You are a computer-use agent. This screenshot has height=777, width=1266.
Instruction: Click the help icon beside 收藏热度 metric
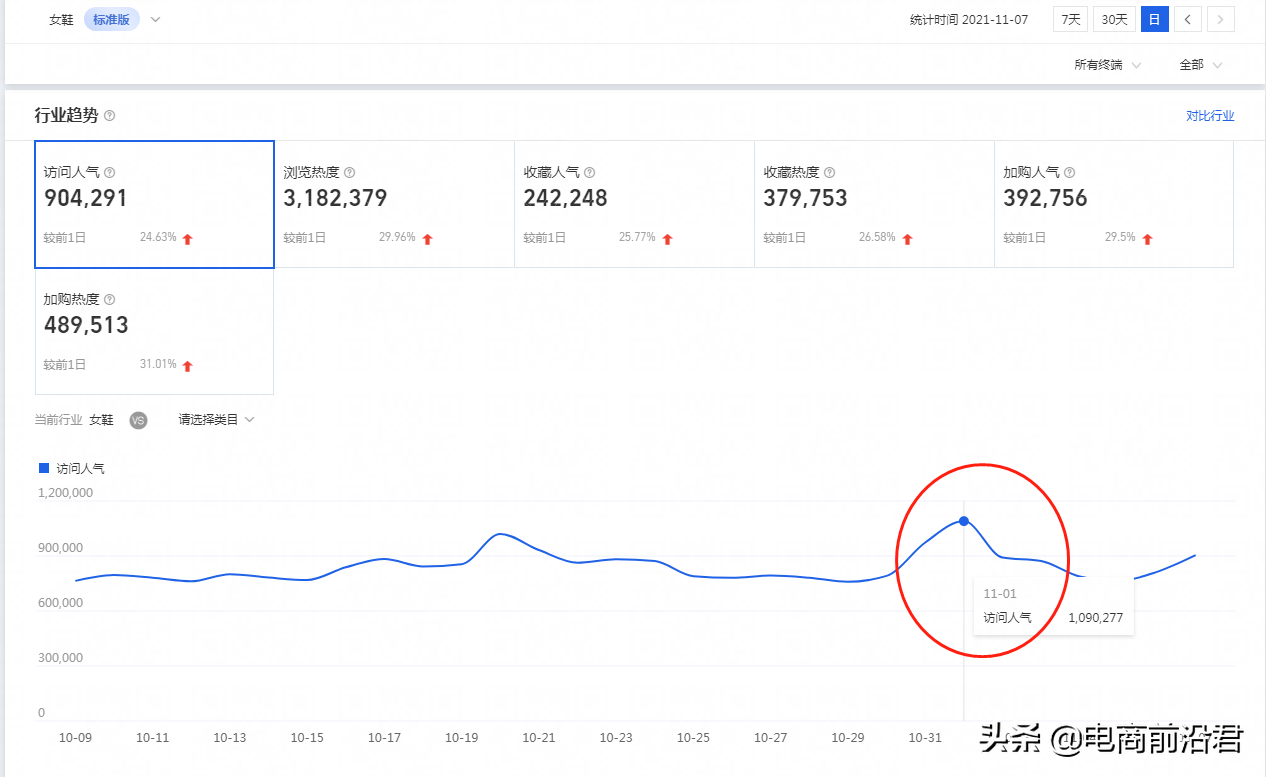point(829,171)
